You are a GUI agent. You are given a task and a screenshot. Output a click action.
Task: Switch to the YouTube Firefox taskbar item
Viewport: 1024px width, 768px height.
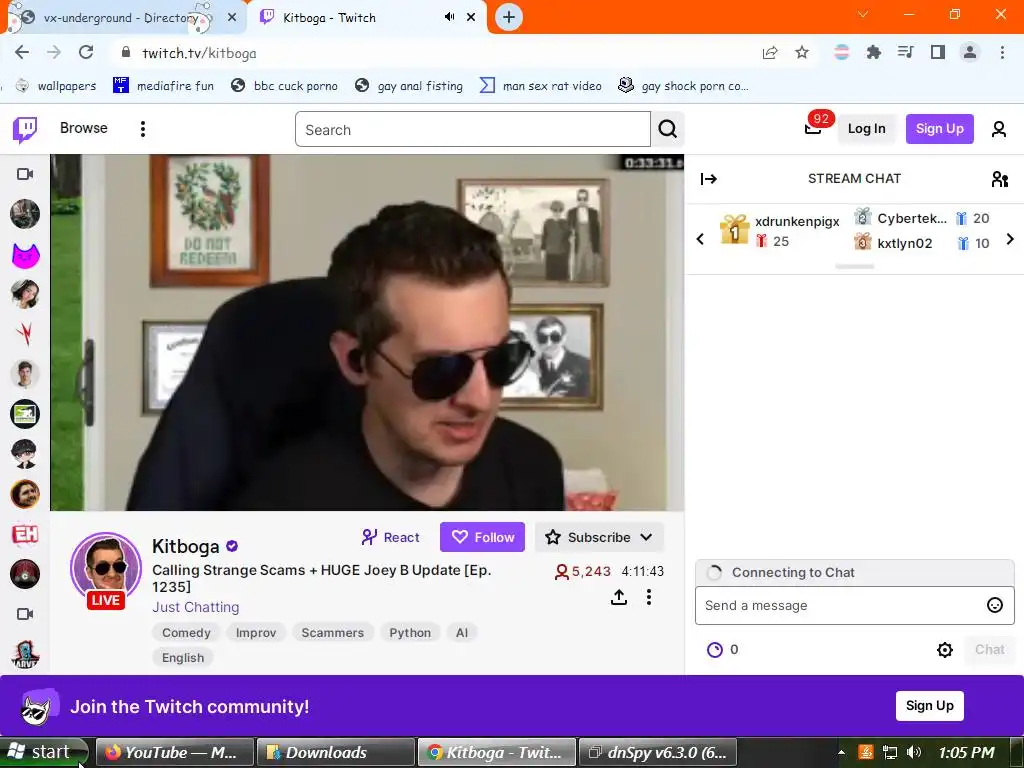pyautogui.click(x=174, y=752)
